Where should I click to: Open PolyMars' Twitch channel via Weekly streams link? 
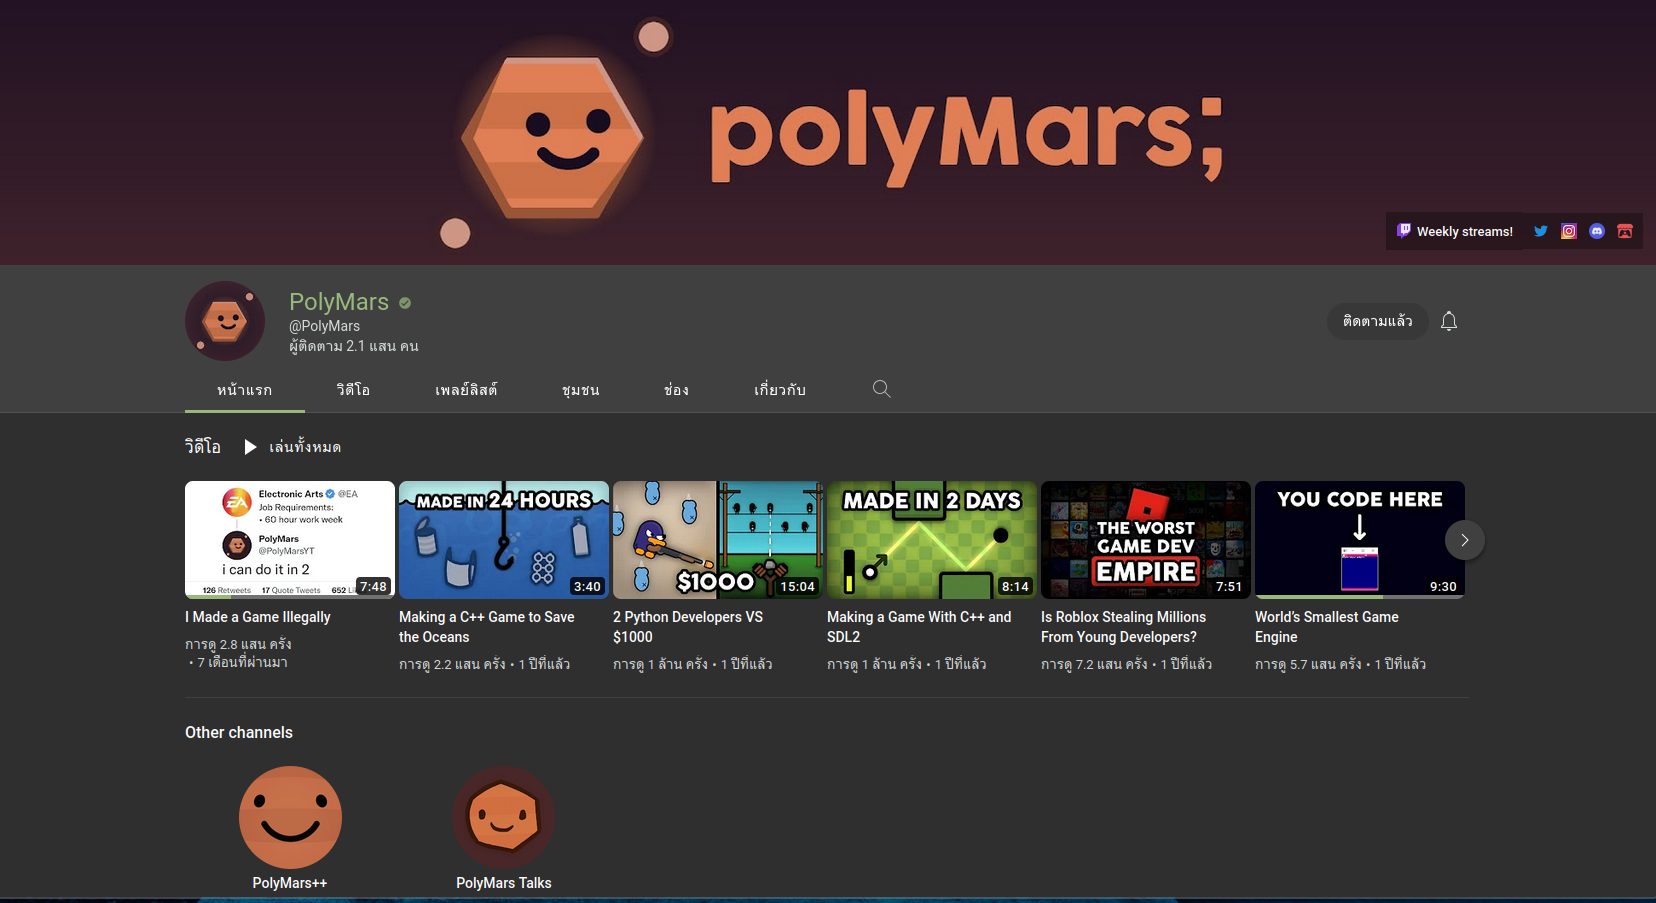1455,231
